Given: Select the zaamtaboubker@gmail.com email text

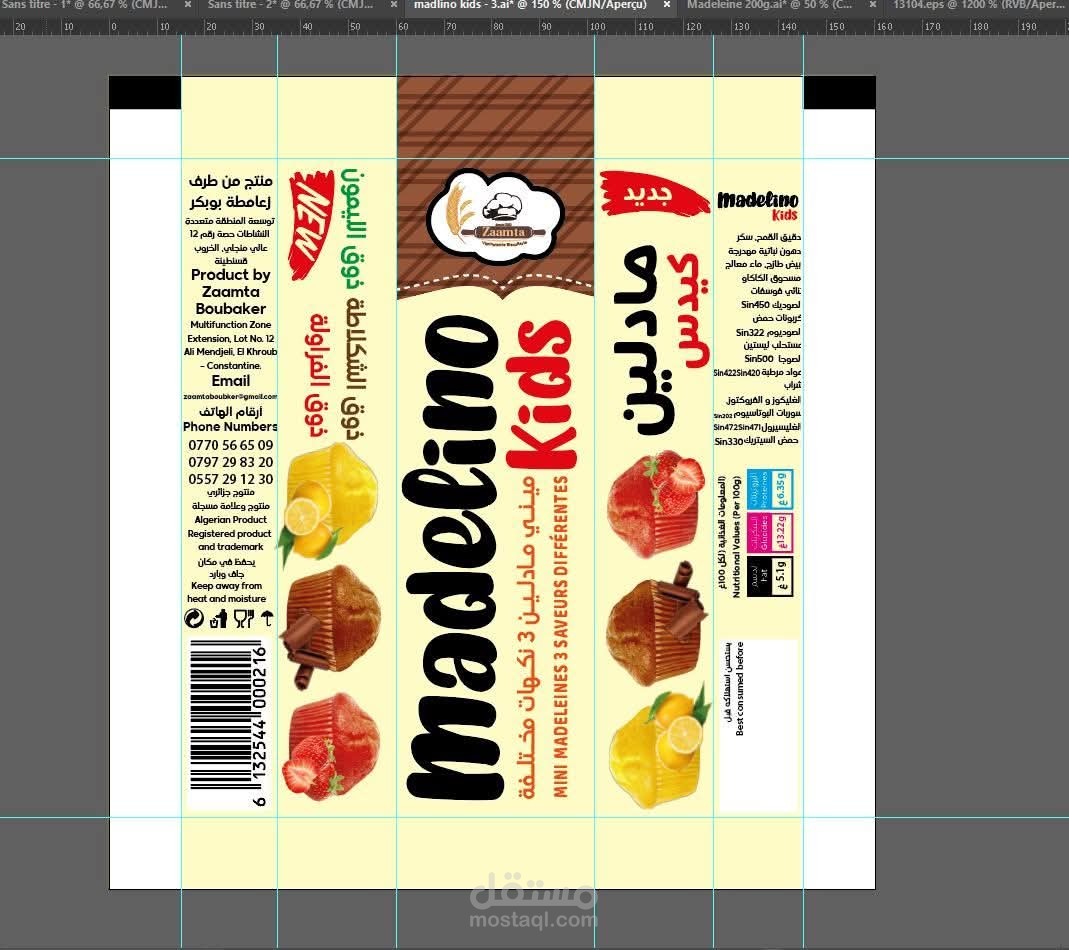Looking at the screenshot, I should pos(230,396).
